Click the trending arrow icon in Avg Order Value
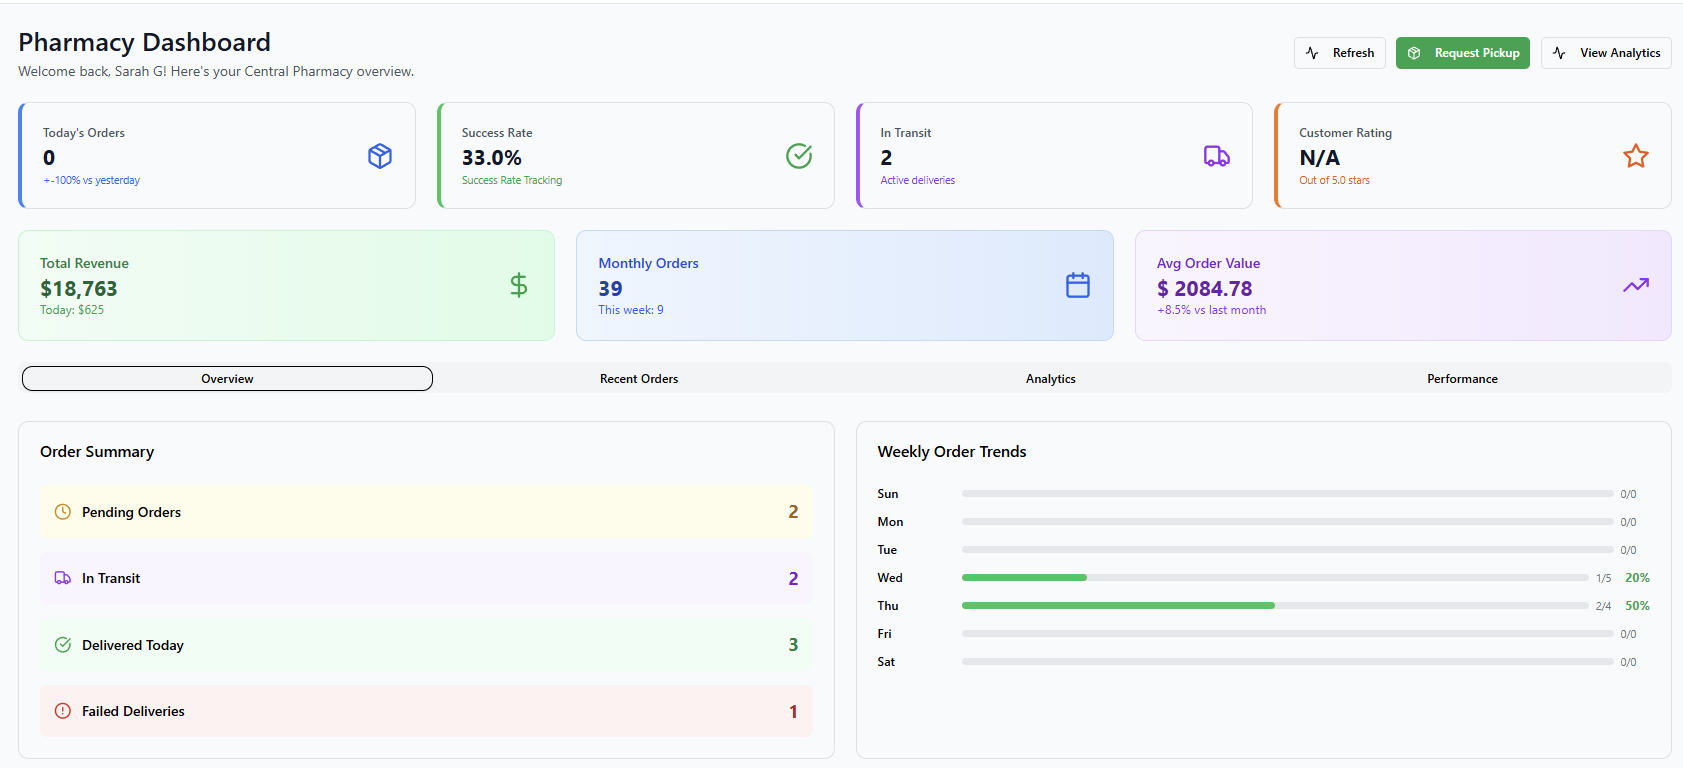Image resolution: width=1683 pixels, height=768 pixels. (1635, 285)
